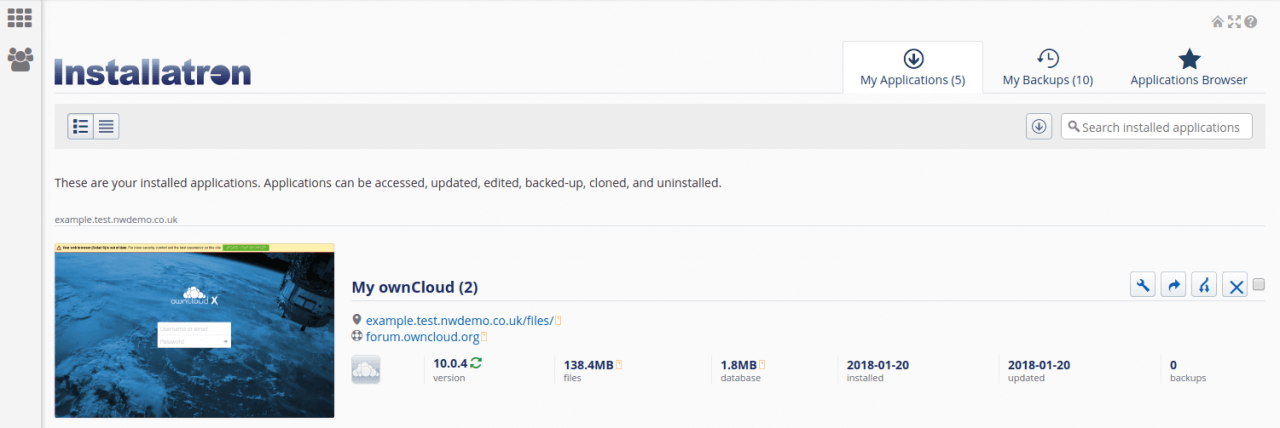Click the home icon at top right

1217,21
